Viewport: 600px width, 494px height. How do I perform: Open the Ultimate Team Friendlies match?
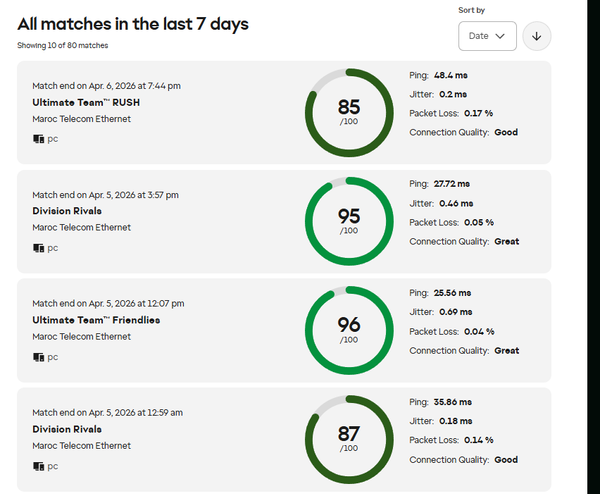96,320
